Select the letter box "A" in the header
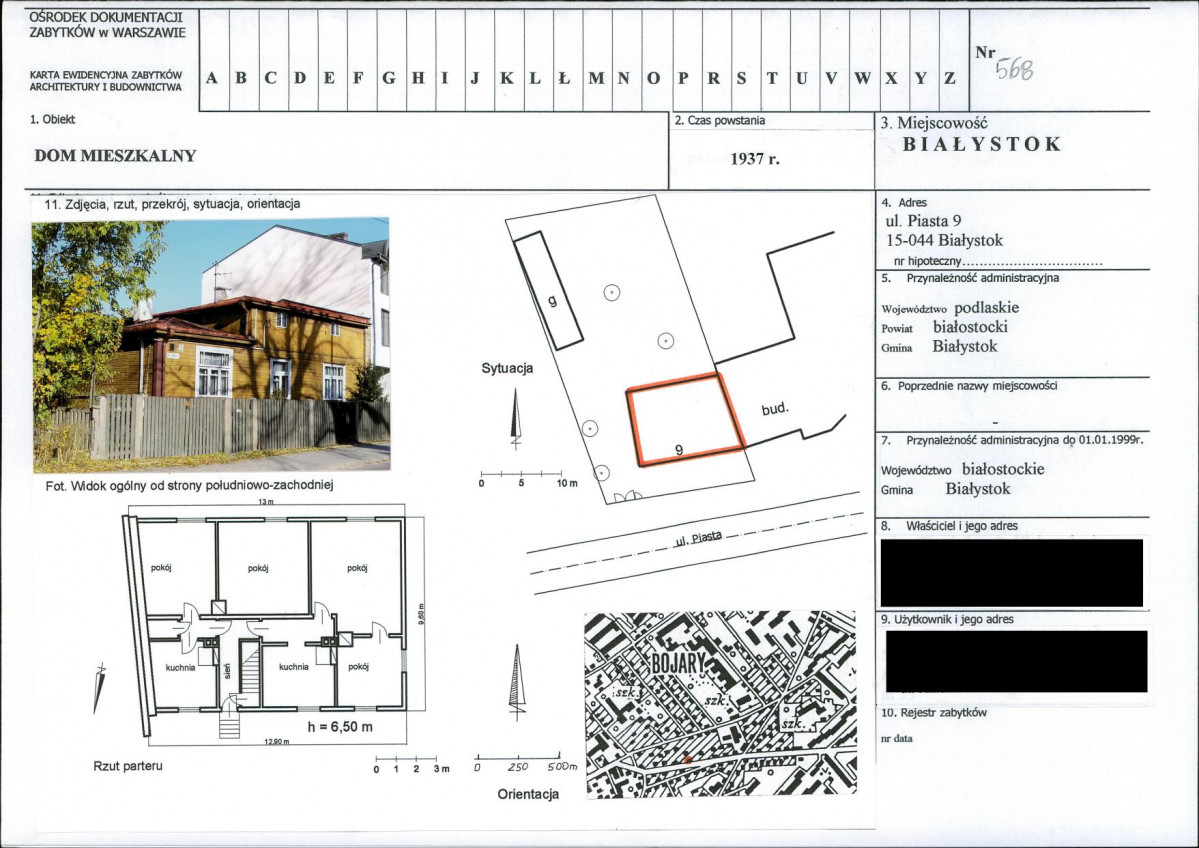Viewport: 1199px width, 848px height. coord(213,78)
